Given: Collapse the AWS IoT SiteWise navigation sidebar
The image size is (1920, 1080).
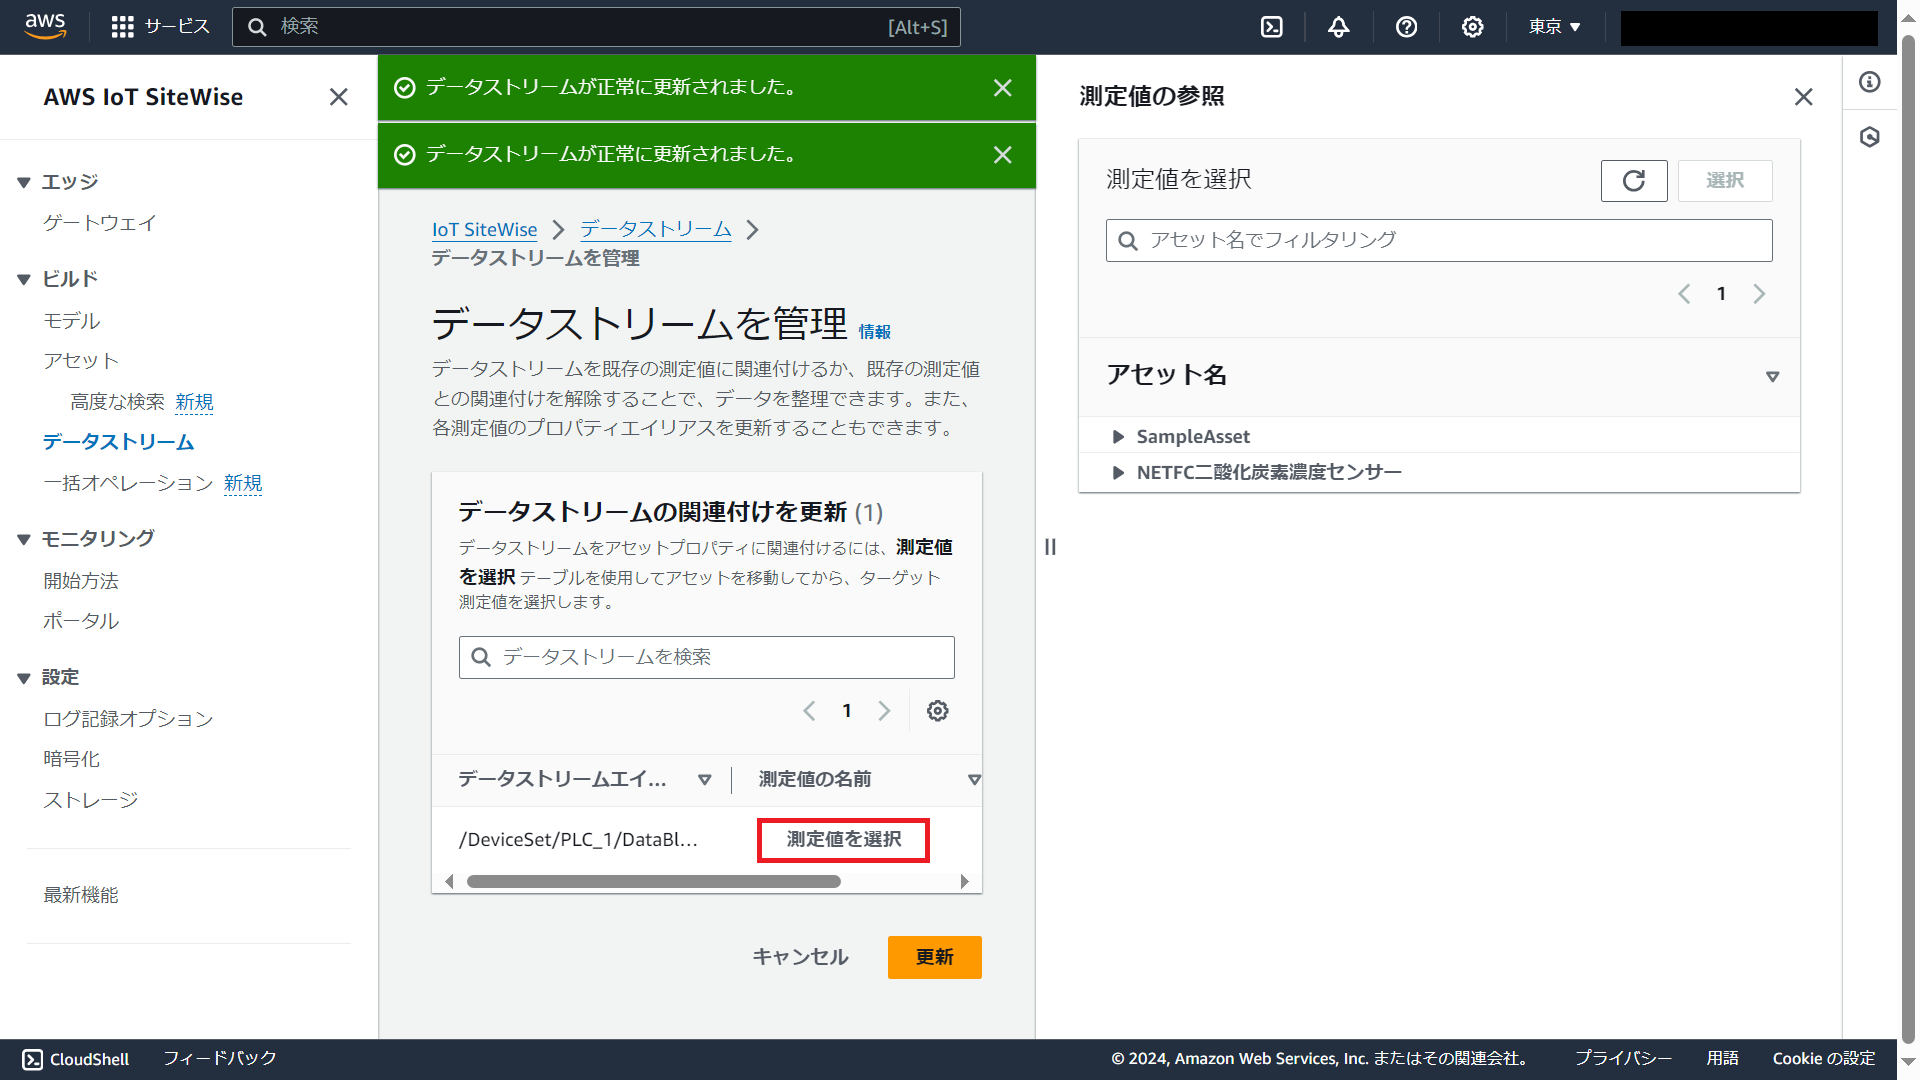Looking at the screenshot, I should (x=338, y=97).
